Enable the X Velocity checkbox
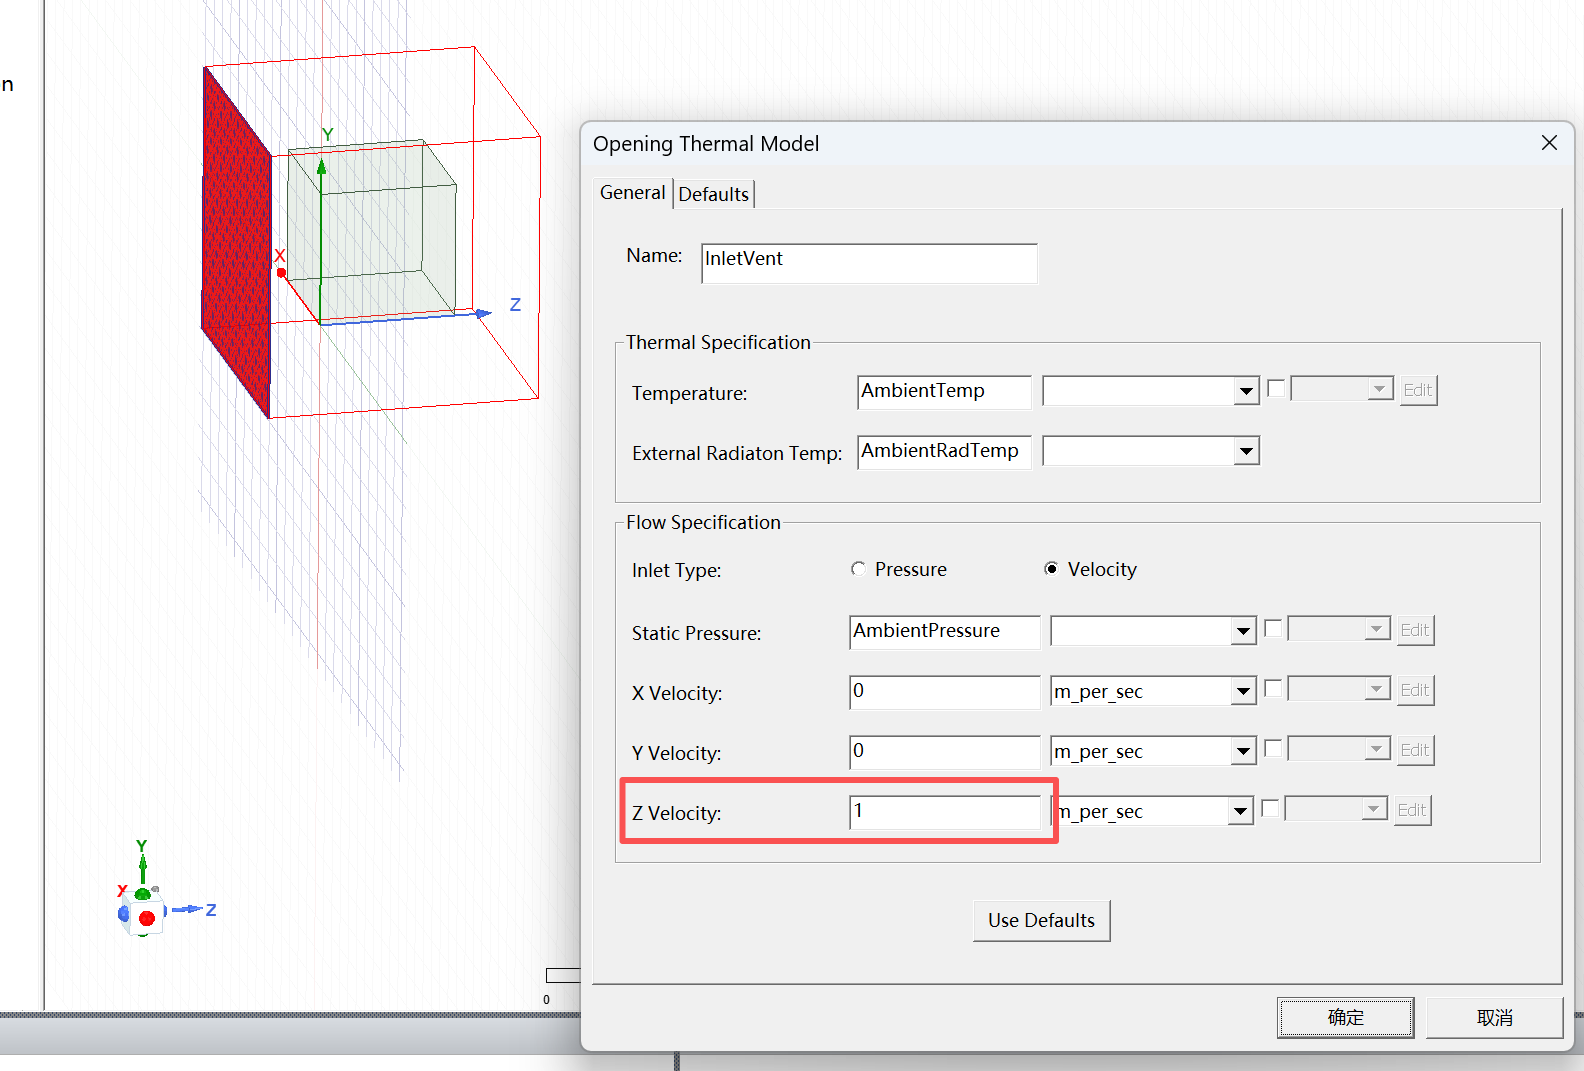 point(1273,689)
